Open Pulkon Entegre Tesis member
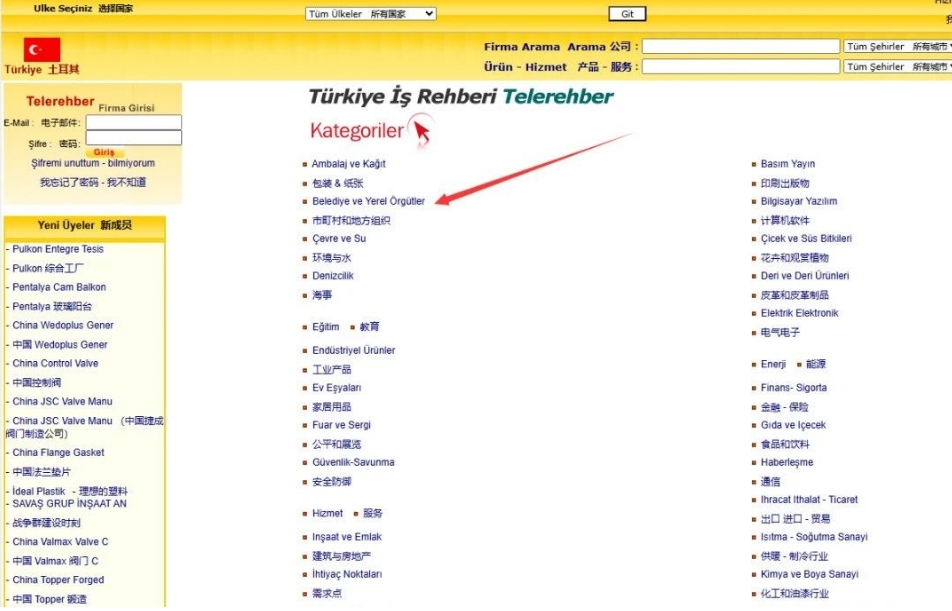The height and width of the screenshot is (611, 952). click(x=58, y=249)
